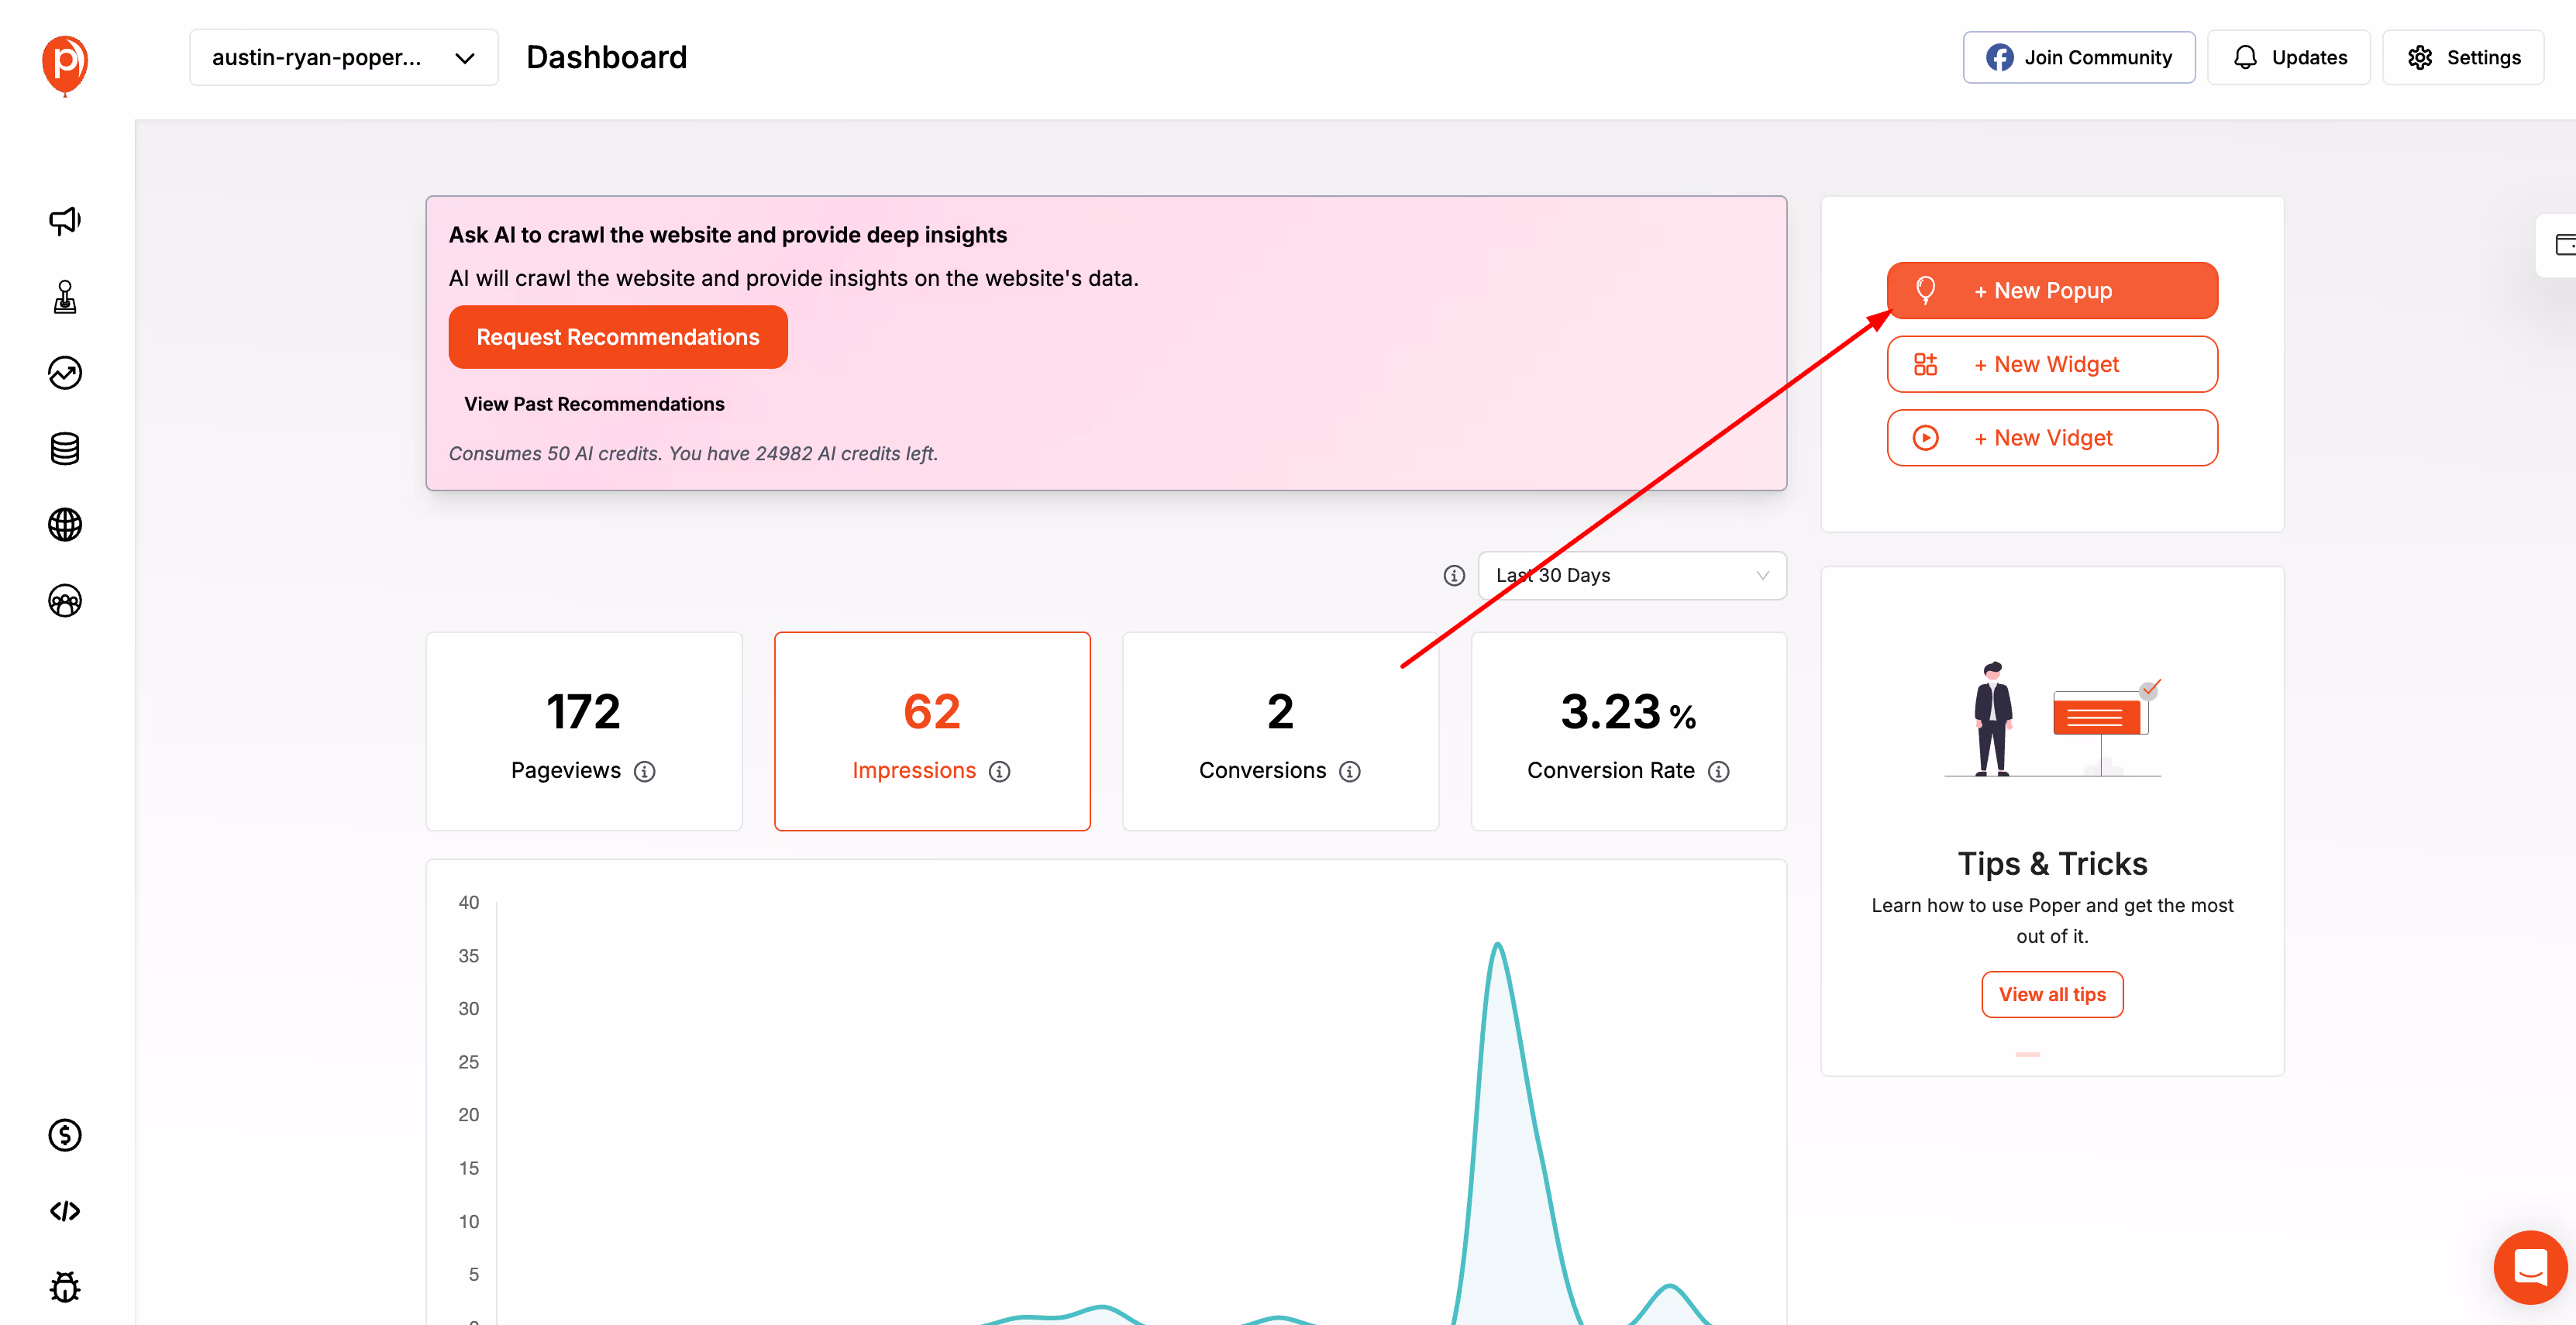
Task: Open the megaphone campaigns icon in sidebar
Action: pos(64,220)
